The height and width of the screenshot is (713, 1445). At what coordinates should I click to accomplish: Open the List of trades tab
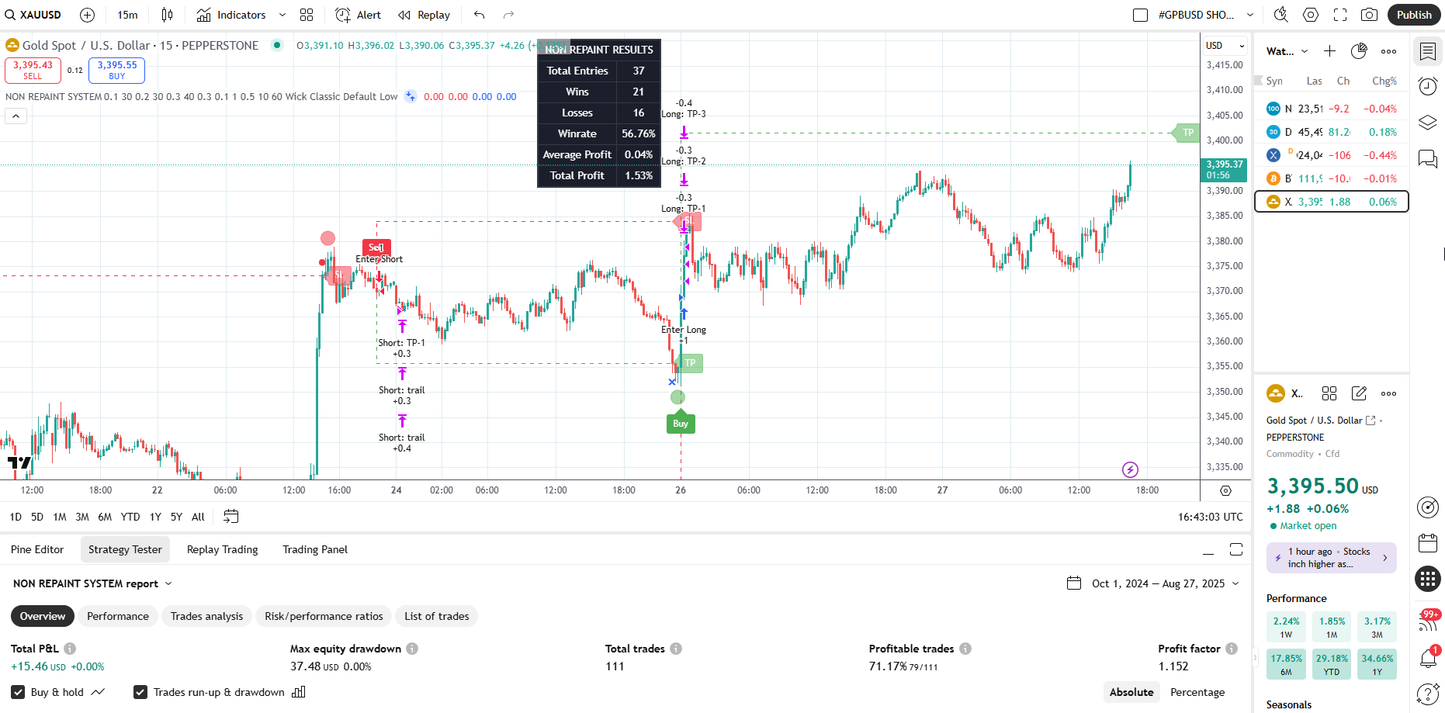coord(436,616)
